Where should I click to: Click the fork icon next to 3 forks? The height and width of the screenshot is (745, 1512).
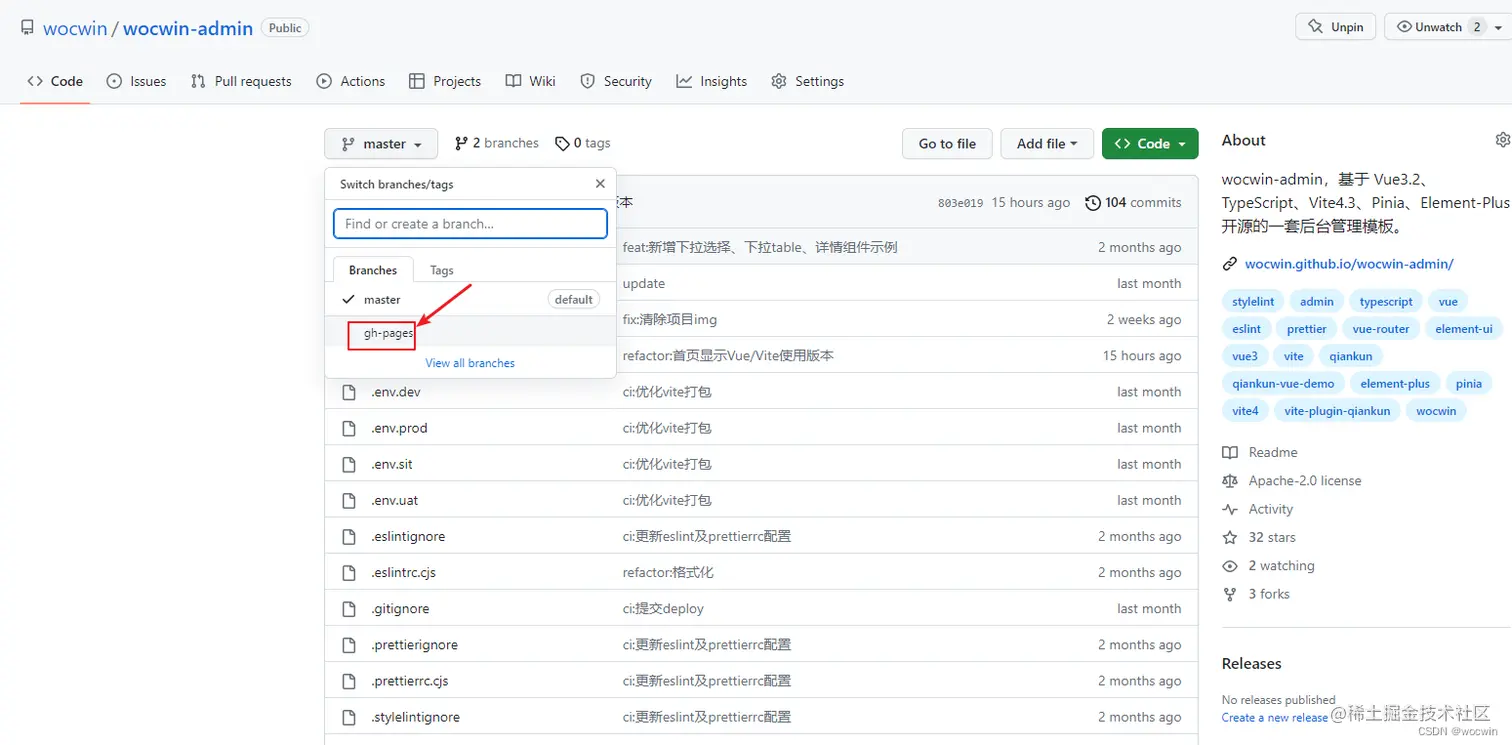[1230, 594]
